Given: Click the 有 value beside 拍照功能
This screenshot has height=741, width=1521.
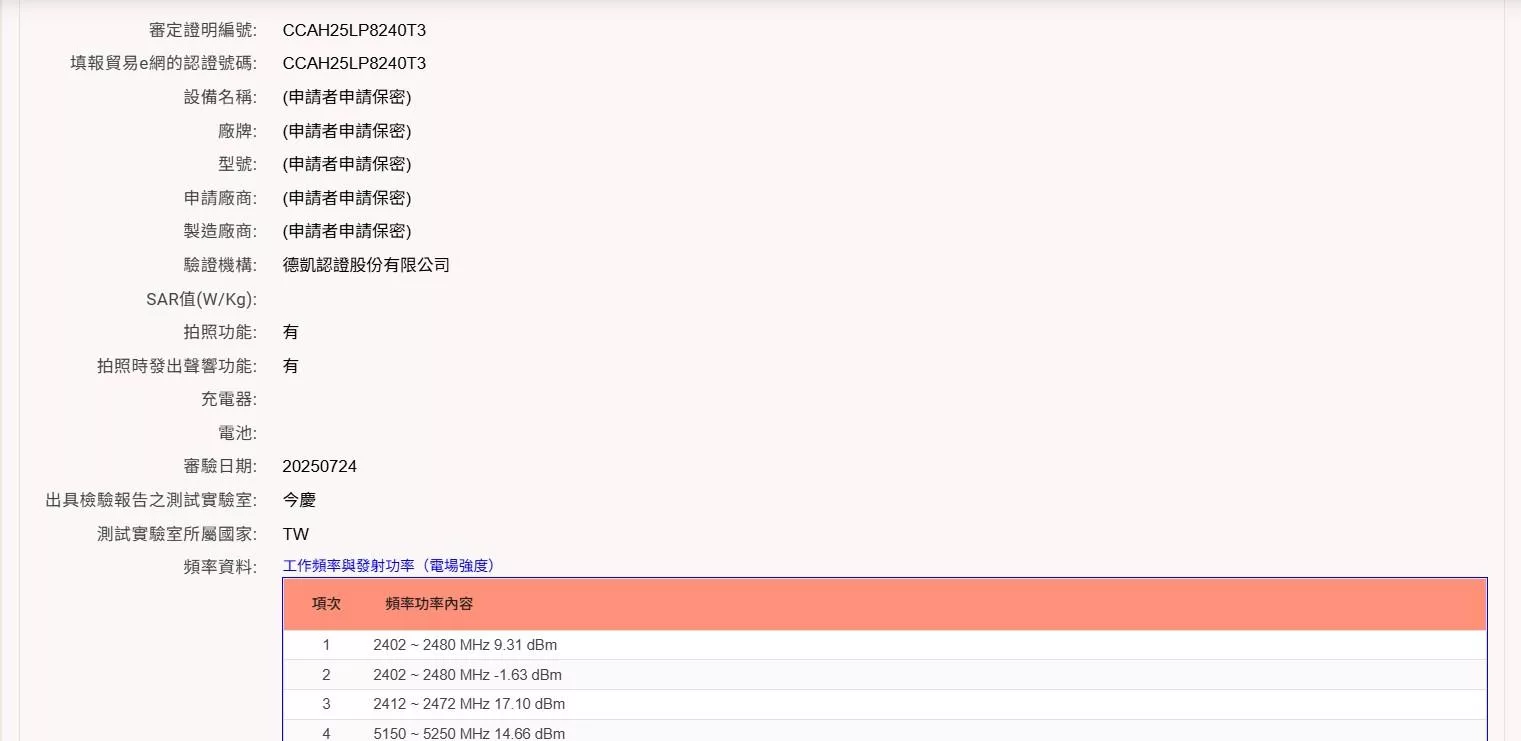Looking at the screenshot, I should pos(290,332).
